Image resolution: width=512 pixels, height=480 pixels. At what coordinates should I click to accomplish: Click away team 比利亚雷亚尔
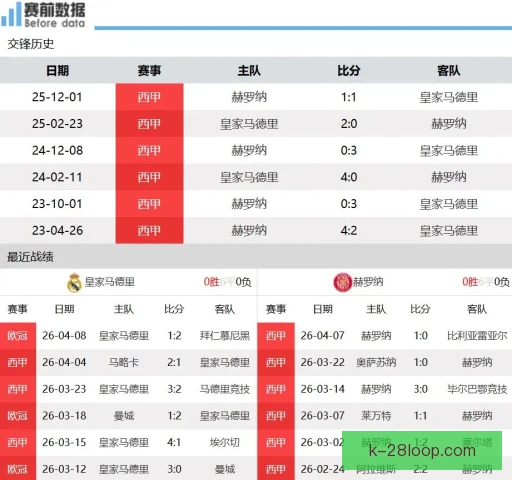coord(477,335)
